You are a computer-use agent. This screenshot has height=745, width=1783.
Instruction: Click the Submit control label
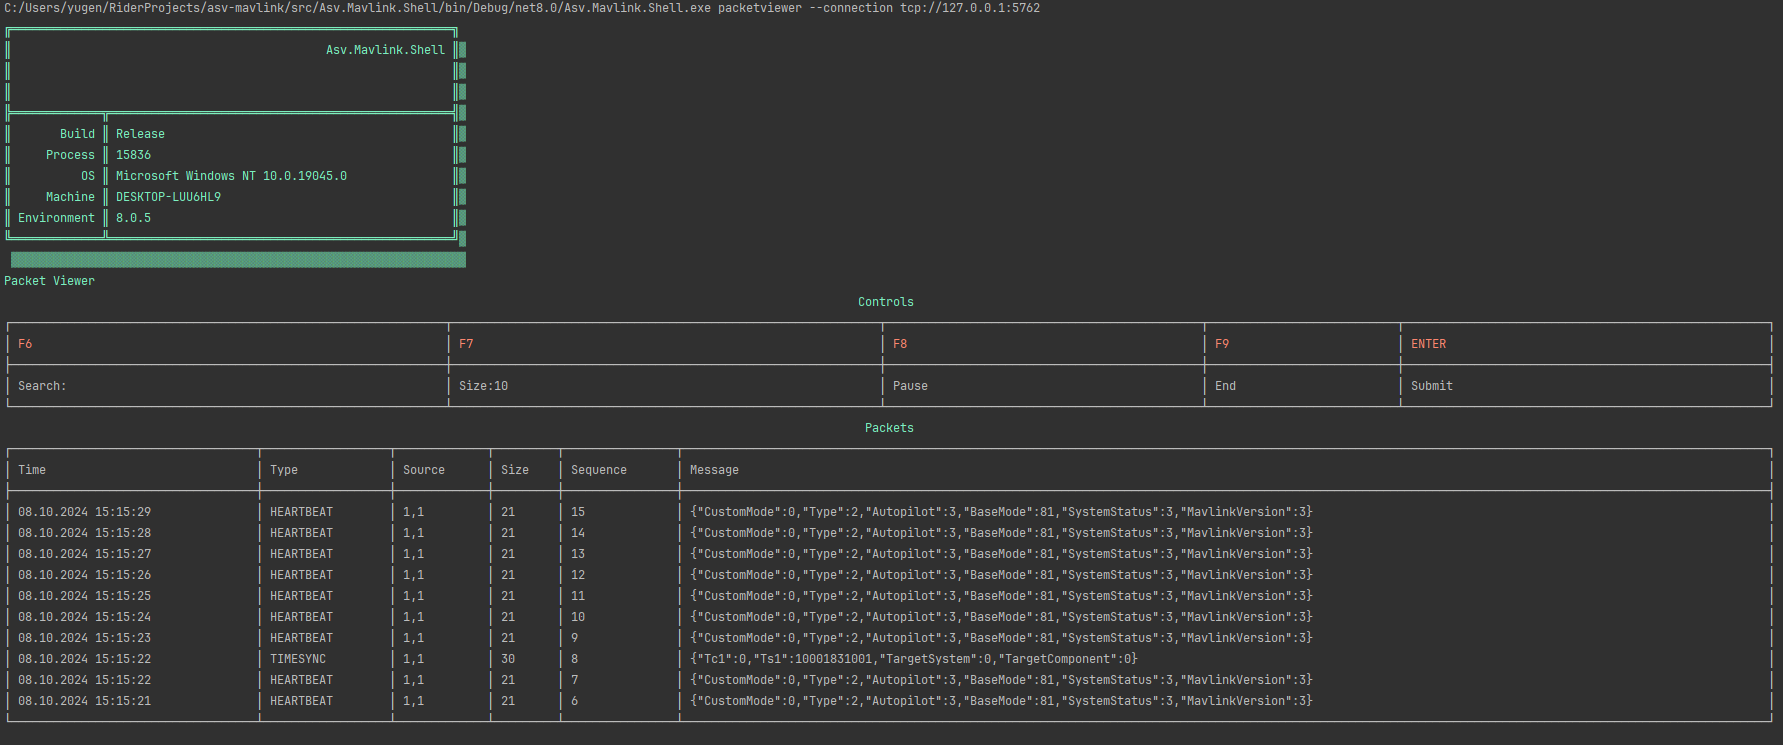tap(1432, 386)
